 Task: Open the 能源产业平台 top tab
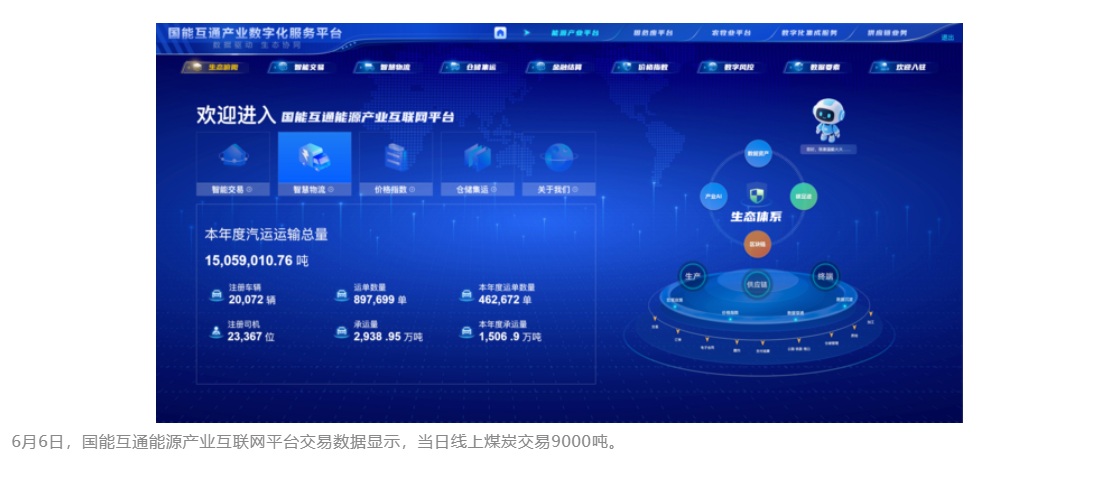574,33
